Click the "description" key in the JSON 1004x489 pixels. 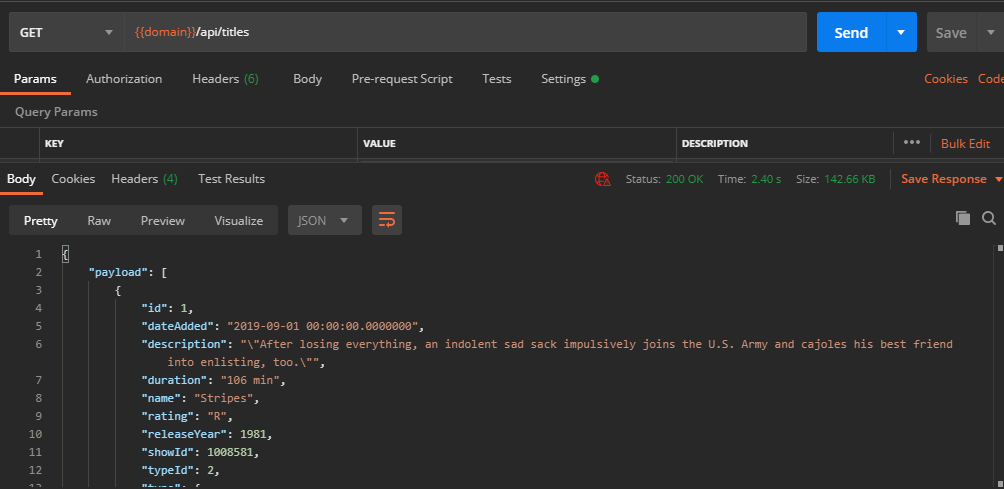pyautogui.click(x=184, y=344)
